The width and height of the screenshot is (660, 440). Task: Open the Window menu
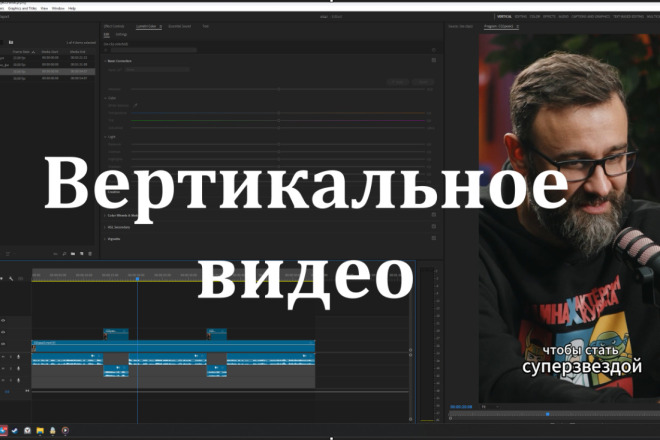click(58, 8)
